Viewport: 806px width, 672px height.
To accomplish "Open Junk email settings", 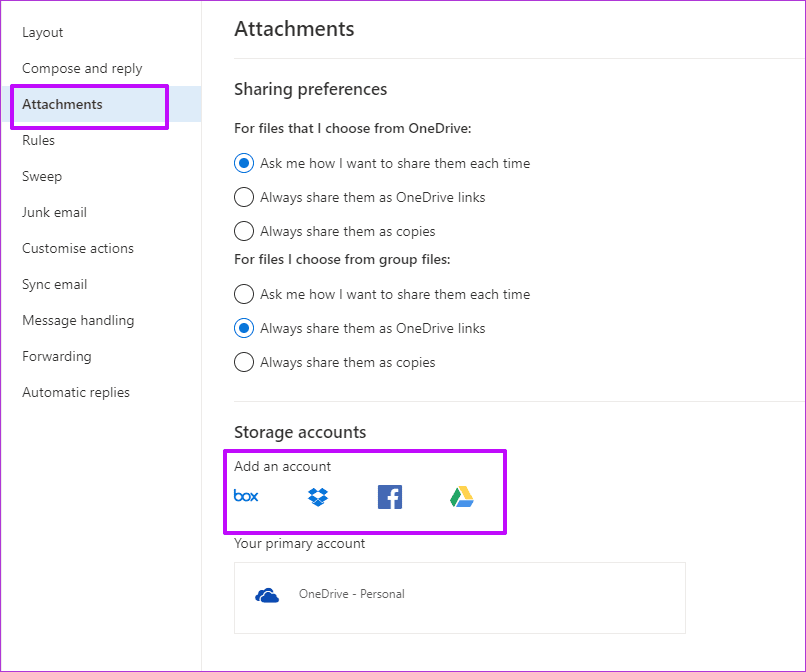I will click(54, 212).
